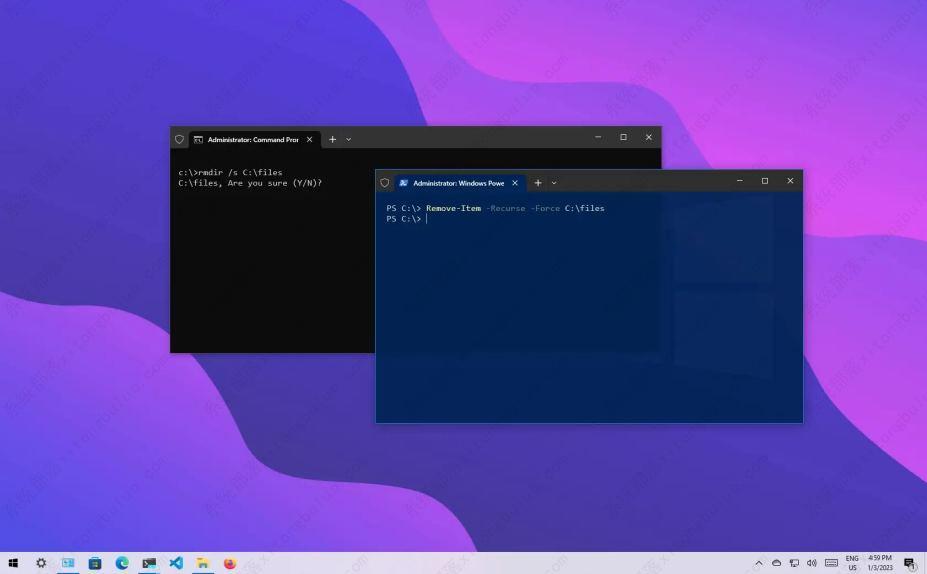Add a new tab in PowerShell terminal
The height and width of the screenshot is (574, 927).
pos(538,183)
